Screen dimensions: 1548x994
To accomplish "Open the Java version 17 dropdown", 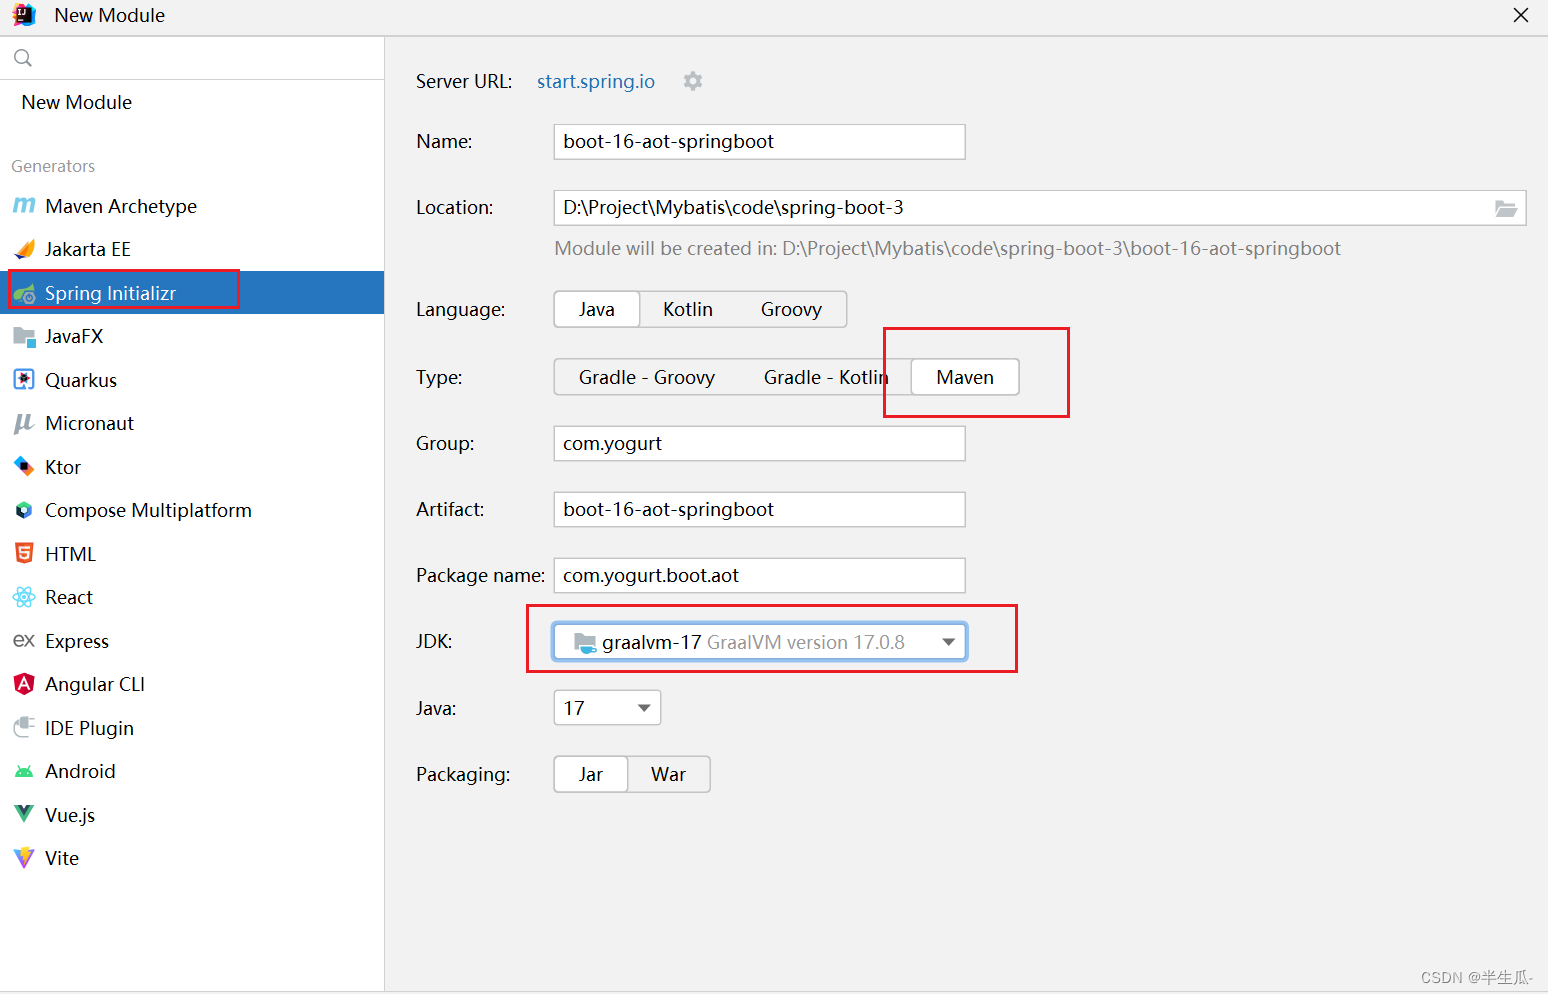I will (607, 708).
